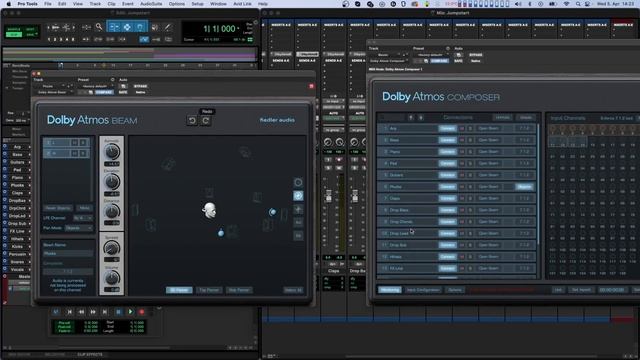
Task: Click the Undo arrow in Dolby Atmos Beam
Action: tap(192, 120)
